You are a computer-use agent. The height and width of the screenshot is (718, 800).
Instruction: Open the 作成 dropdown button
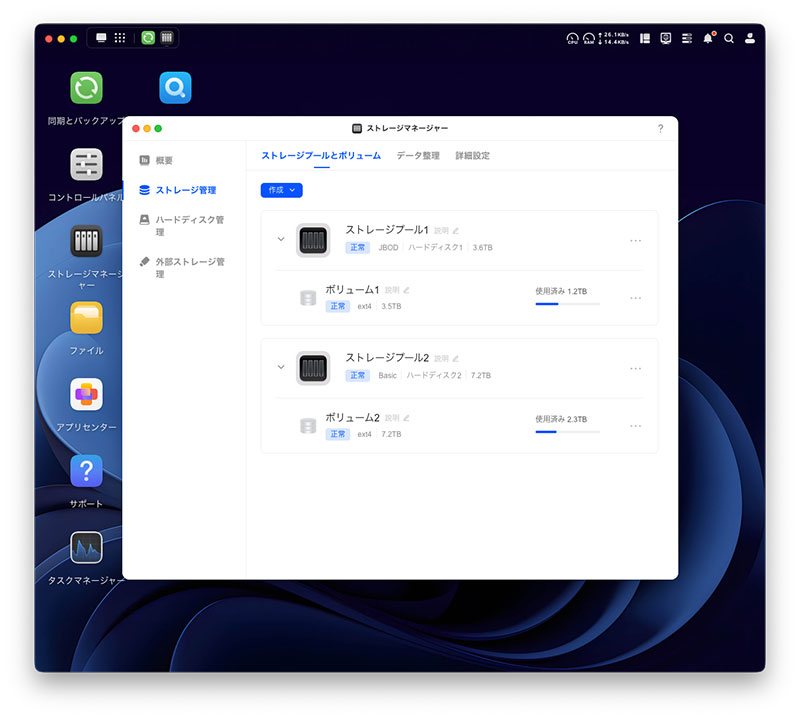[x=281, y=190]
